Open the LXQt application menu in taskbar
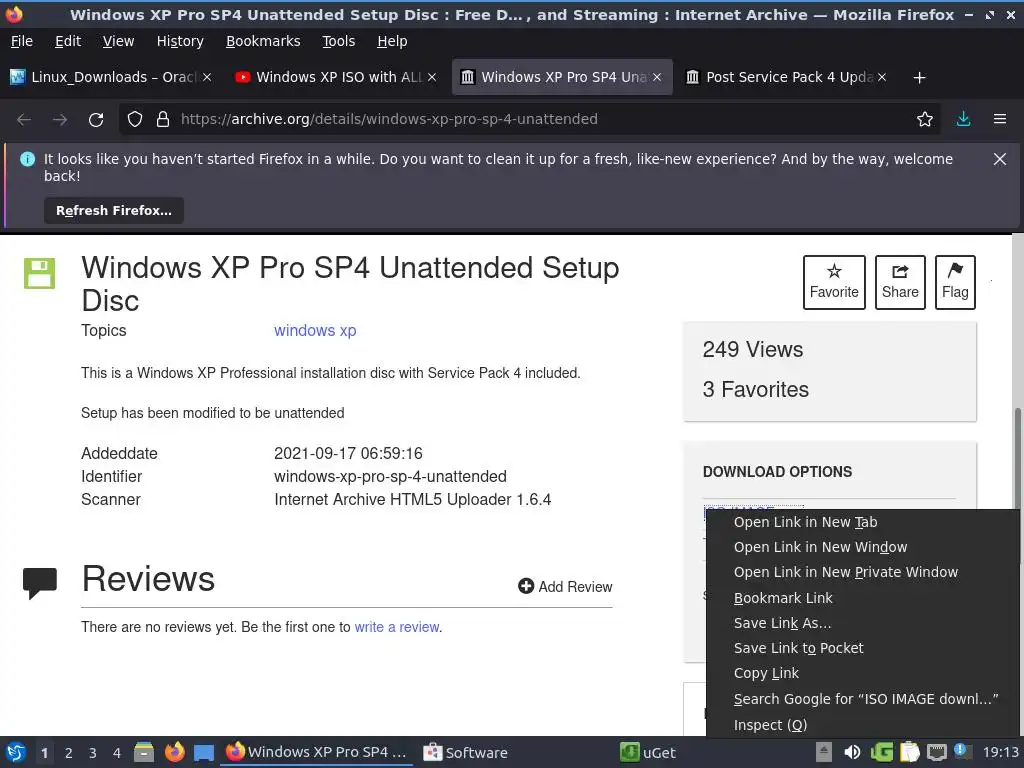Screen dimensions: 1024x768 coord(16,752)
